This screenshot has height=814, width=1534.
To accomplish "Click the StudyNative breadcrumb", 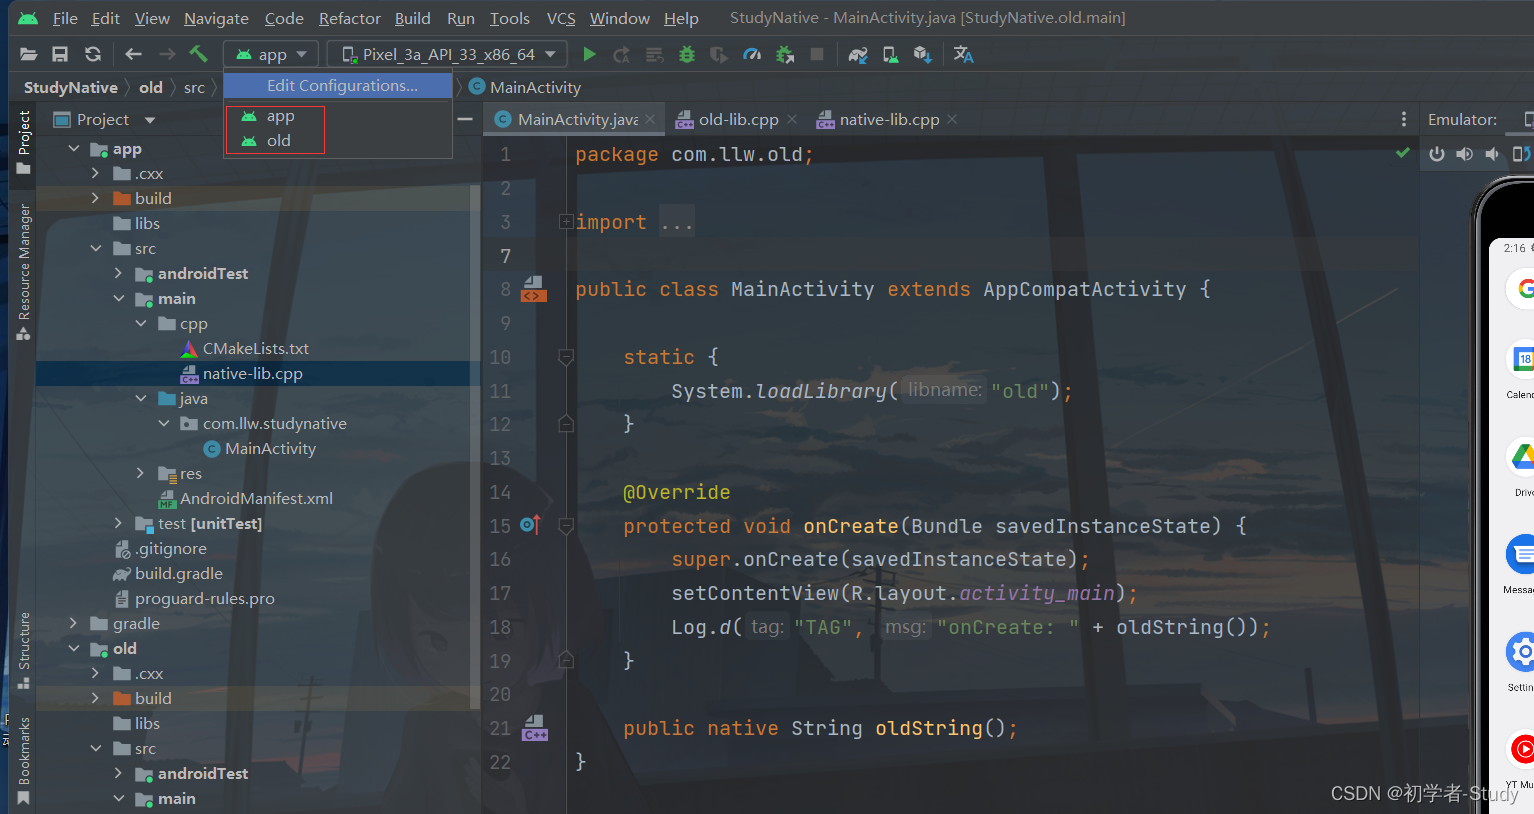I will pyautogui.click(x=71, y=87).
